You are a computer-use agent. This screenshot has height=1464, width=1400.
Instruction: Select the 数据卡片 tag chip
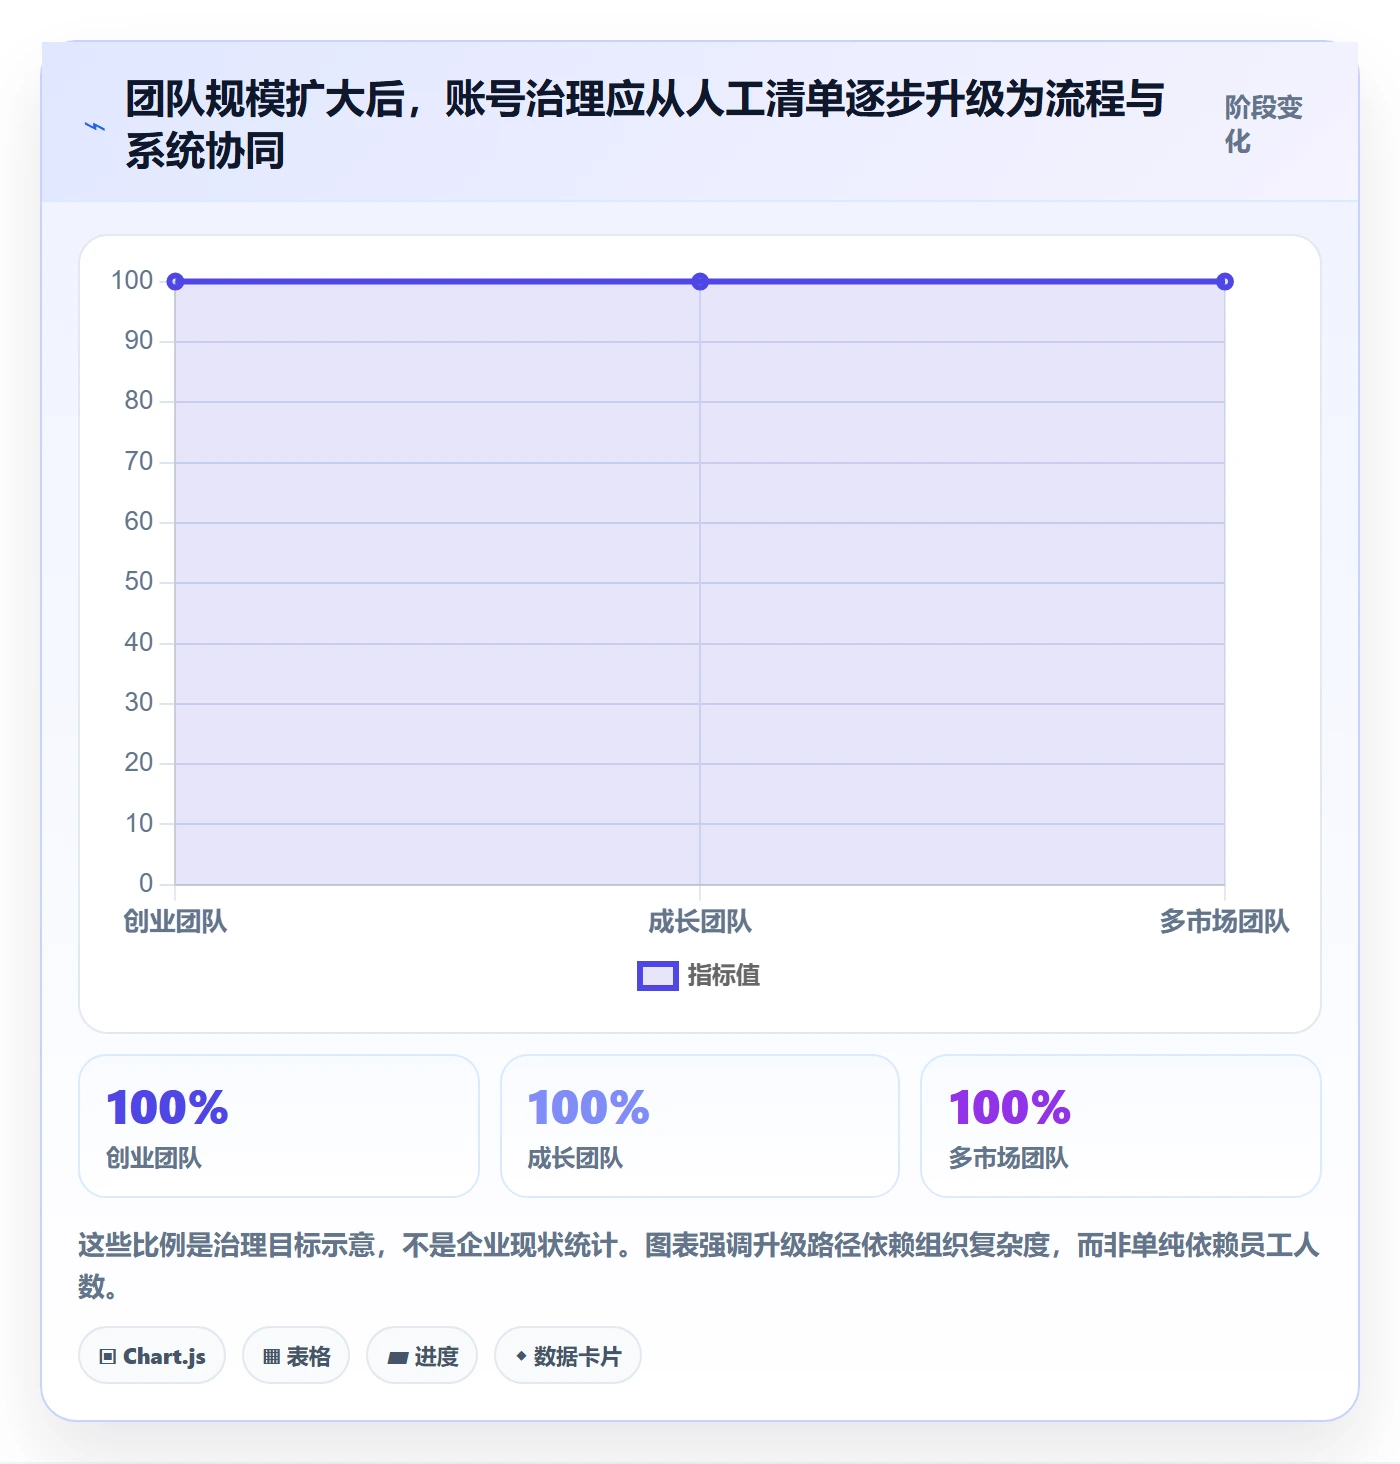[x=568, y=1356]
